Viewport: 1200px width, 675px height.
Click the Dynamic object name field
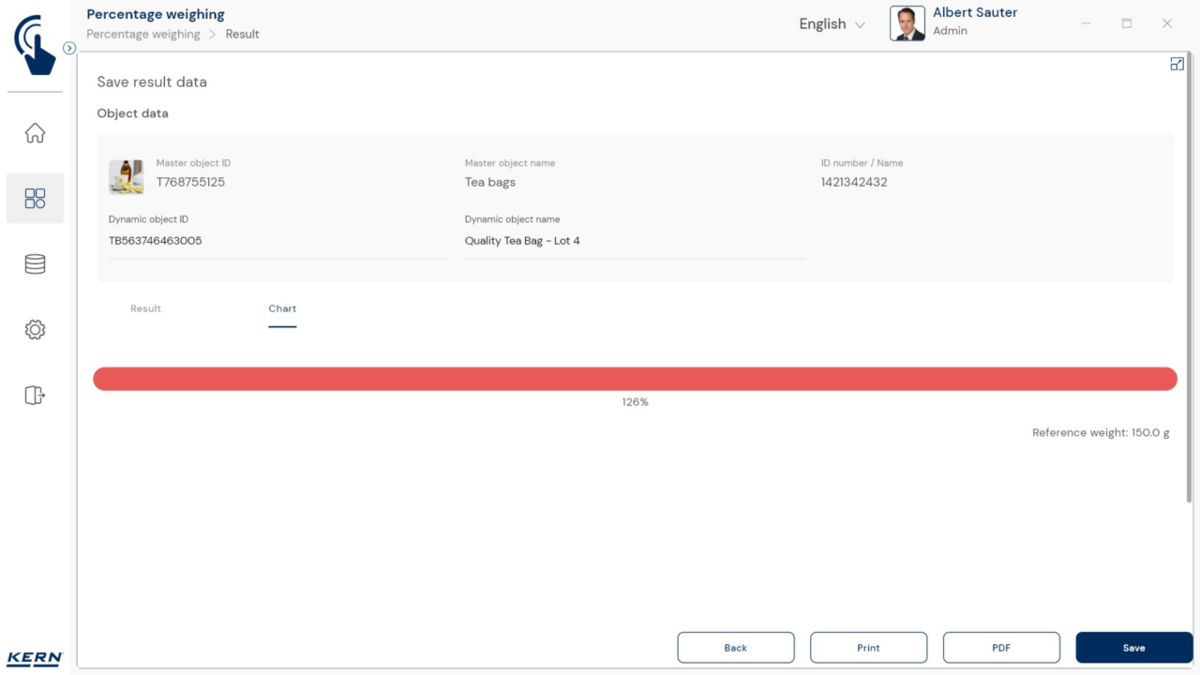point(634,241)
